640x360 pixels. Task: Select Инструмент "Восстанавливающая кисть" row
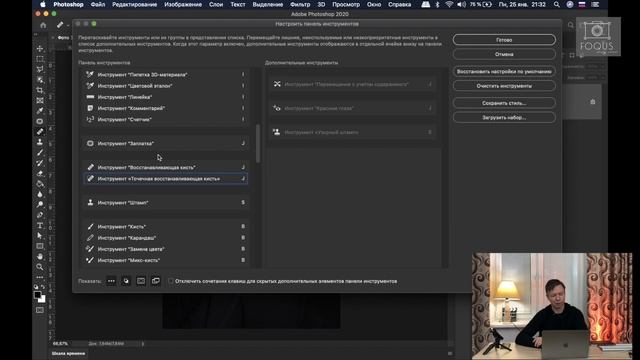click(165, 167)
